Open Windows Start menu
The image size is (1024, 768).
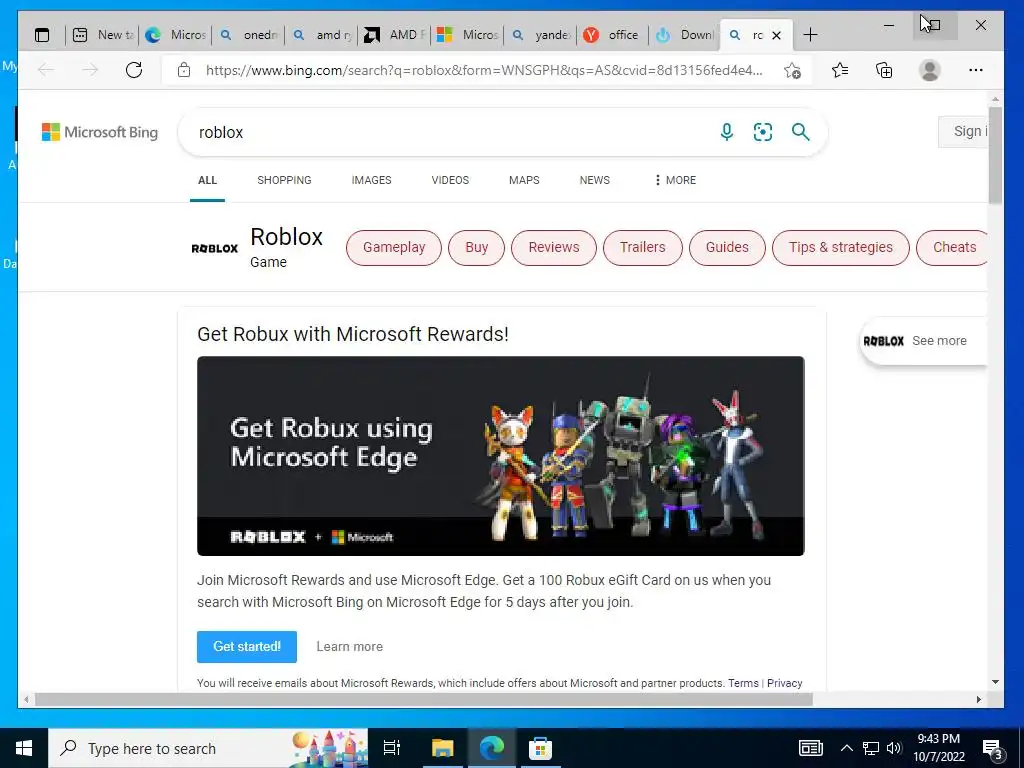tap(24, 748)
